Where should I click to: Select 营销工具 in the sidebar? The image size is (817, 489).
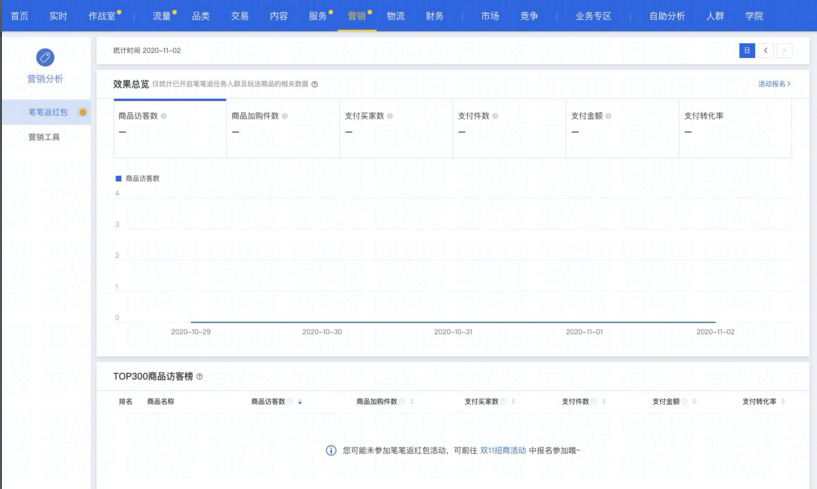click(46, 137)
